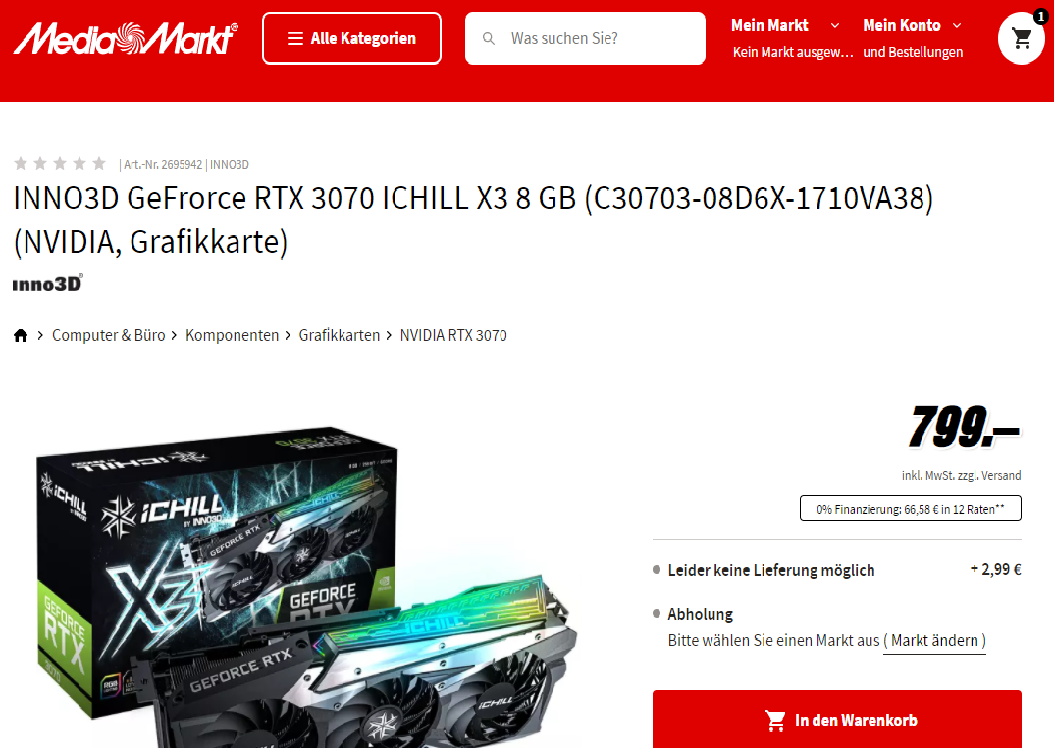Go to the Komponenten breadcrumb
This screenshot has width=1054, height=748.
click(x=232, y=335)
